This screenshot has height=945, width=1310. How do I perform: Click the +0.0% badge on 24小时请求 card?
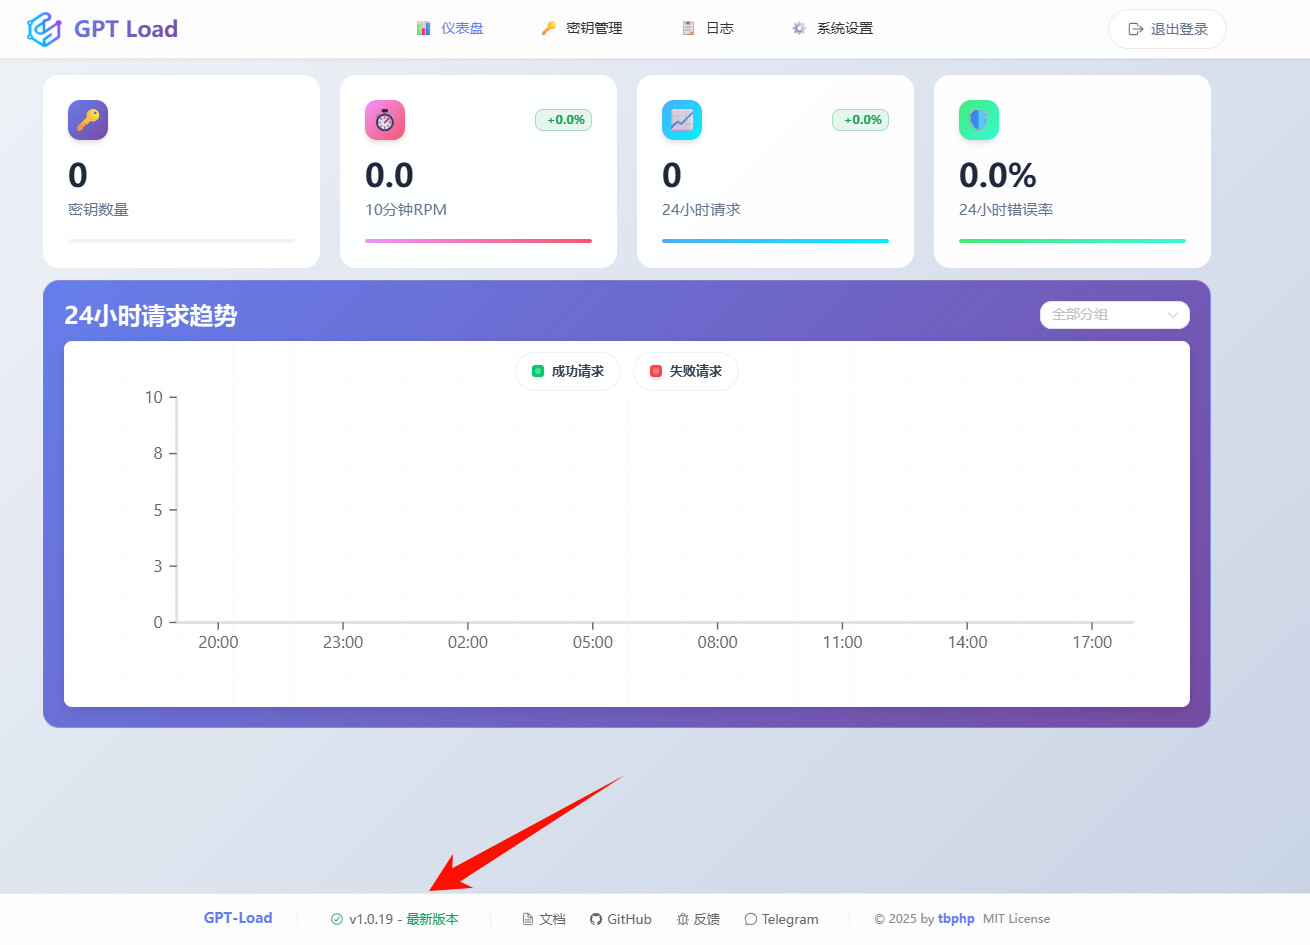861,120
